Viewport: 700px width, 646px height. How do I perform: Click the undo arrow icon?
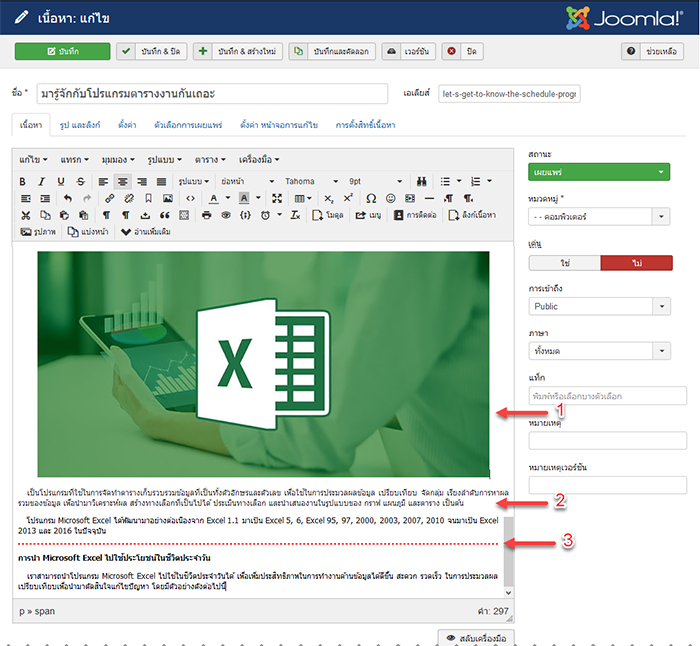67,198
